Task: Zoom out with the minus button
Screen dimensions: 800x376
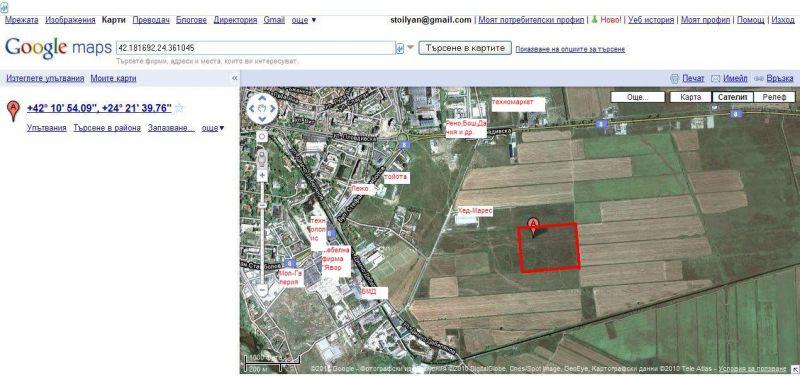Action: tap(262, 290)
